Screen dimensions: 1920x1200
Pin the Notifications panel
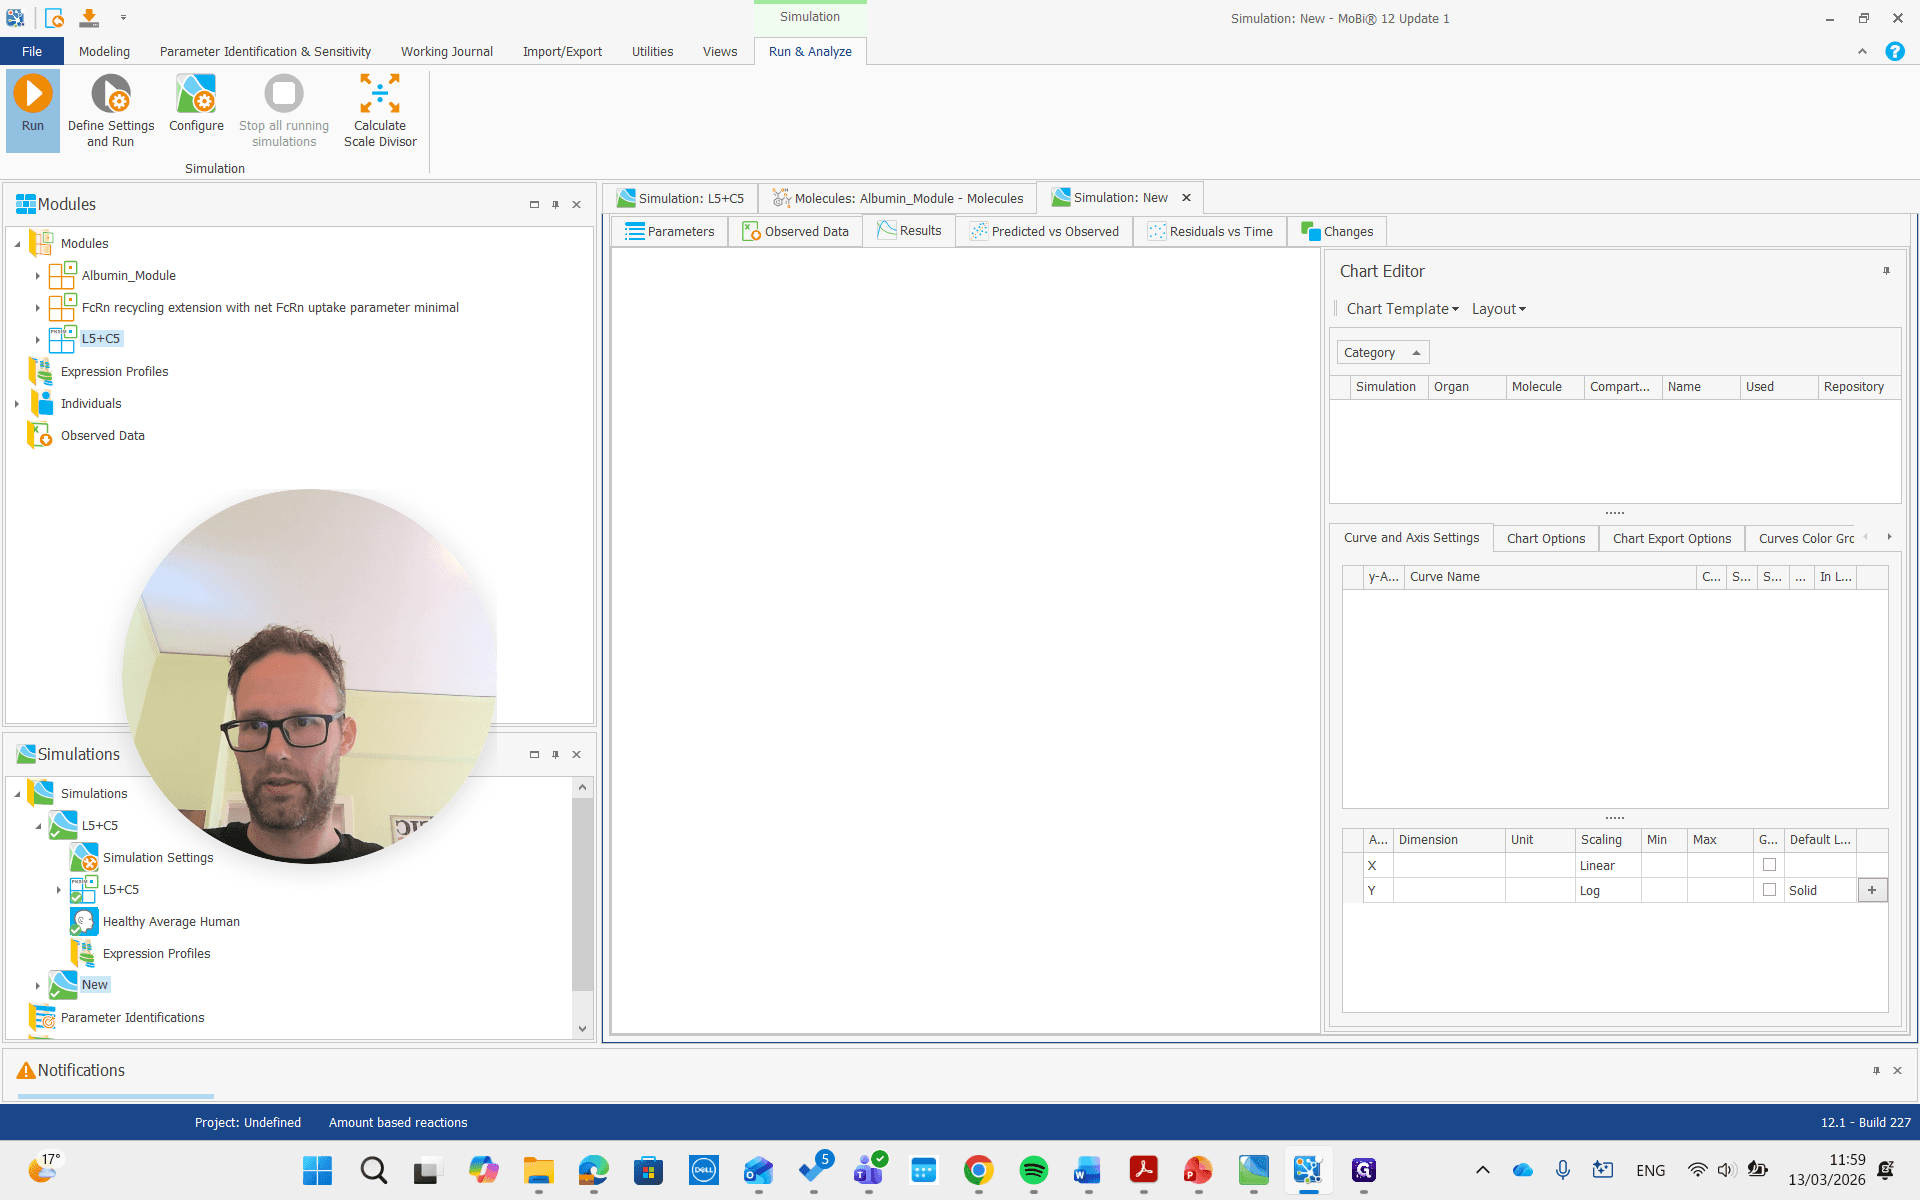[1876, 1070]
